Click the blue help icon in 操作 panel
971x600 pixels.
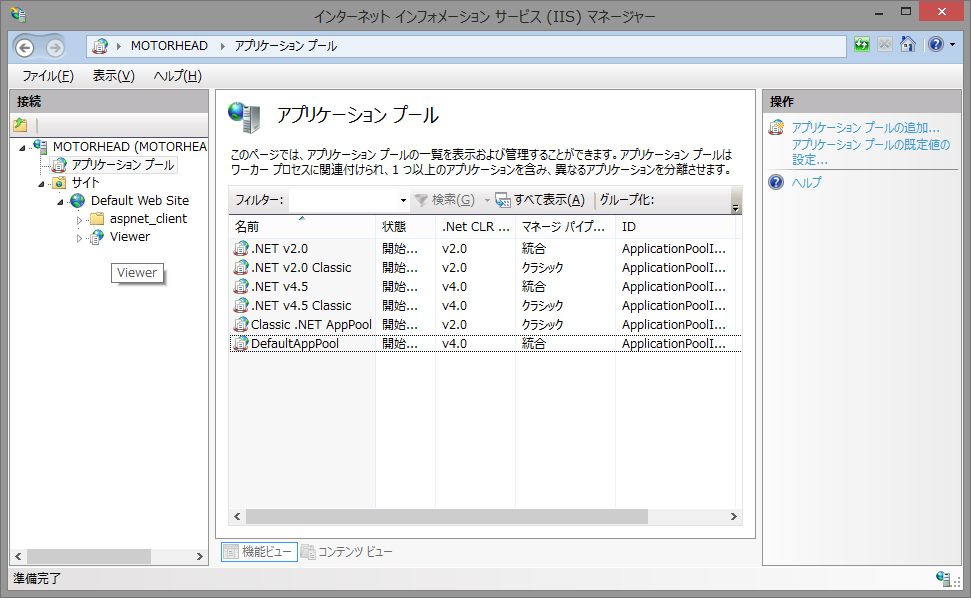[776, 182]
